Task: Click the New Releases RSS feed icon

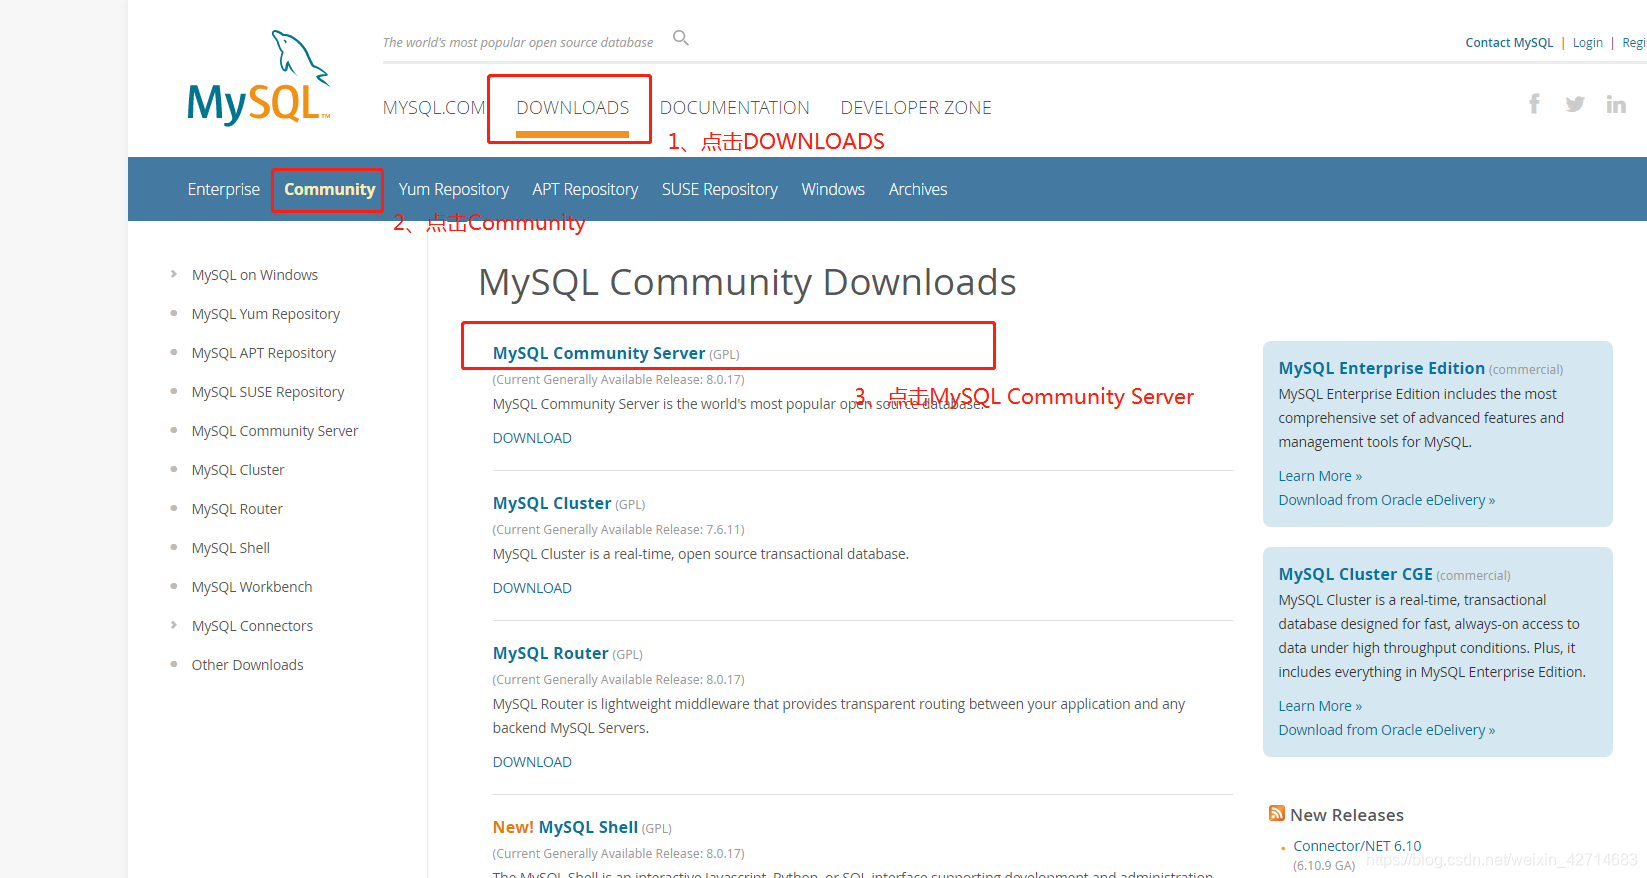Action: (x=1277, y=813)
